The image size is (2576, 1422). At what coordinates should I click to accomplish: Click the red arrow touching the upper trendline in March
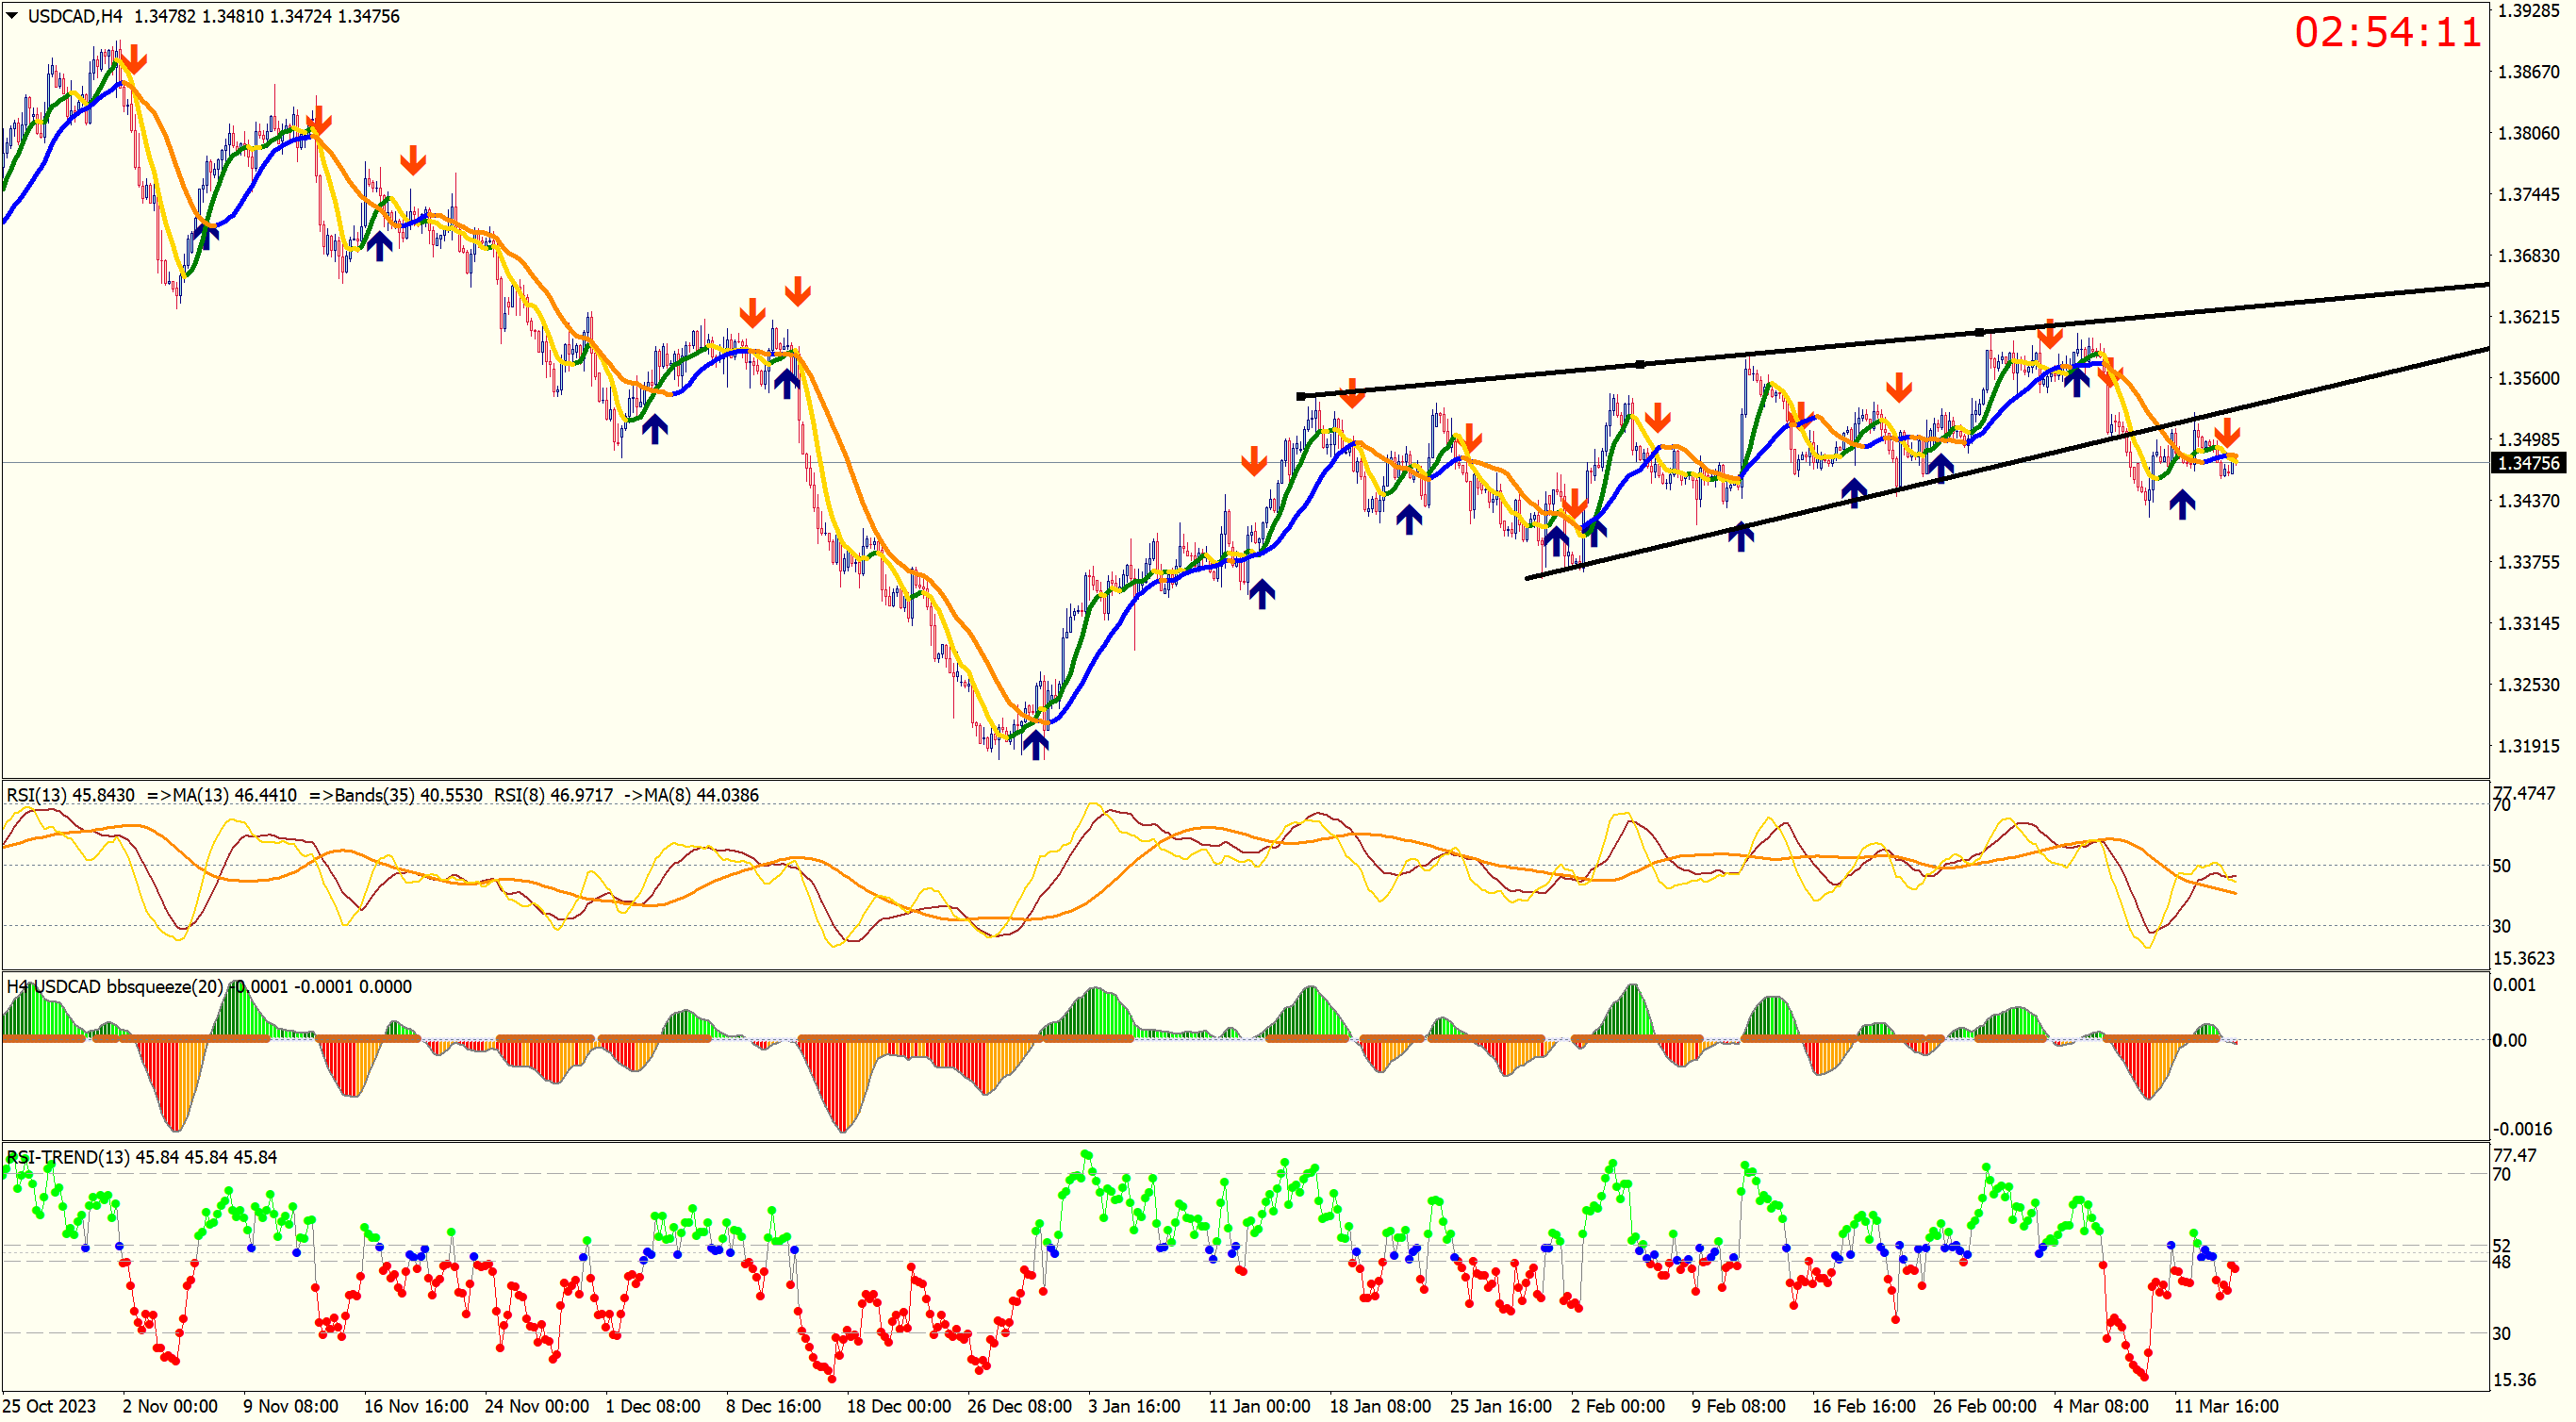coord(2050,333)
